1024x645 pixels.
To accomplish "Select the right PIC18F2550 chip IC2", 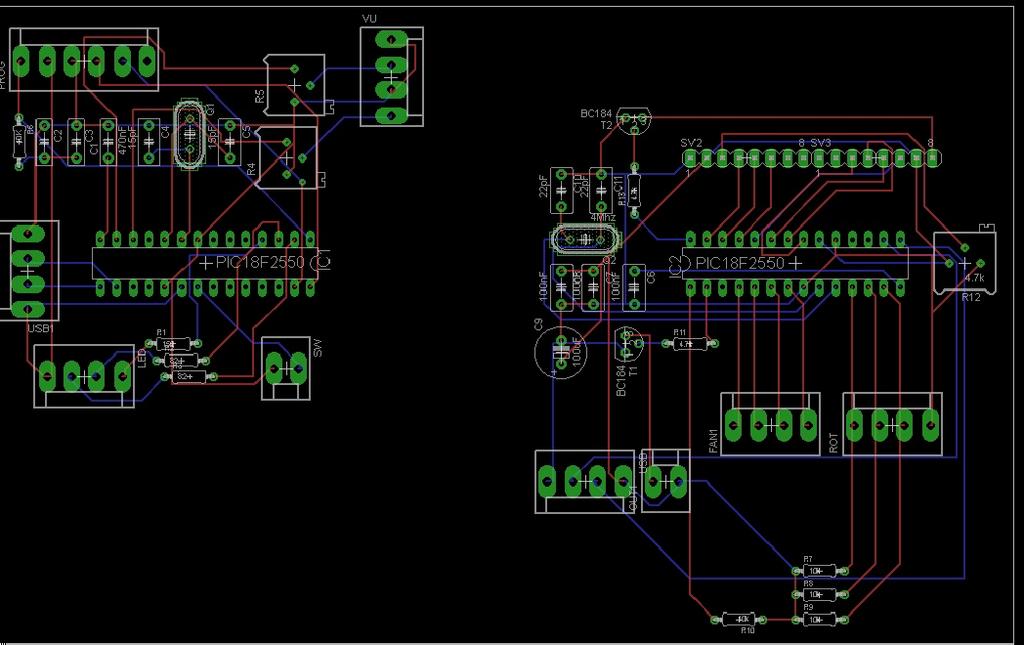I will 795,263.
